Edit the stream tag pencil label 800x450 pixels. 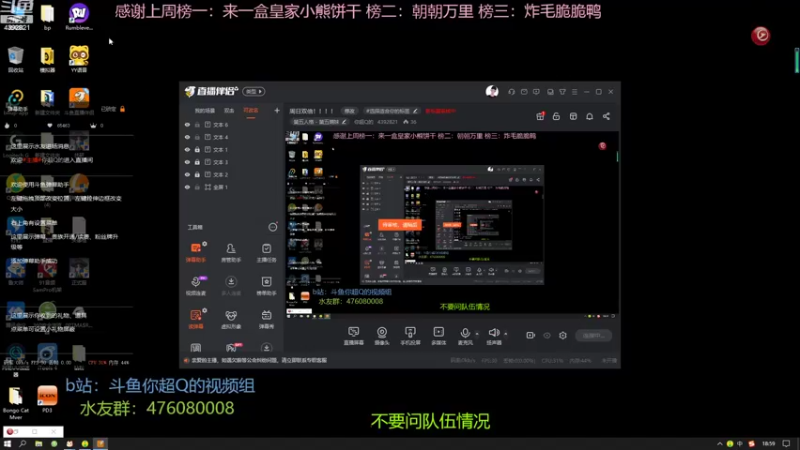pyautogui.click(x=391, y=111)
